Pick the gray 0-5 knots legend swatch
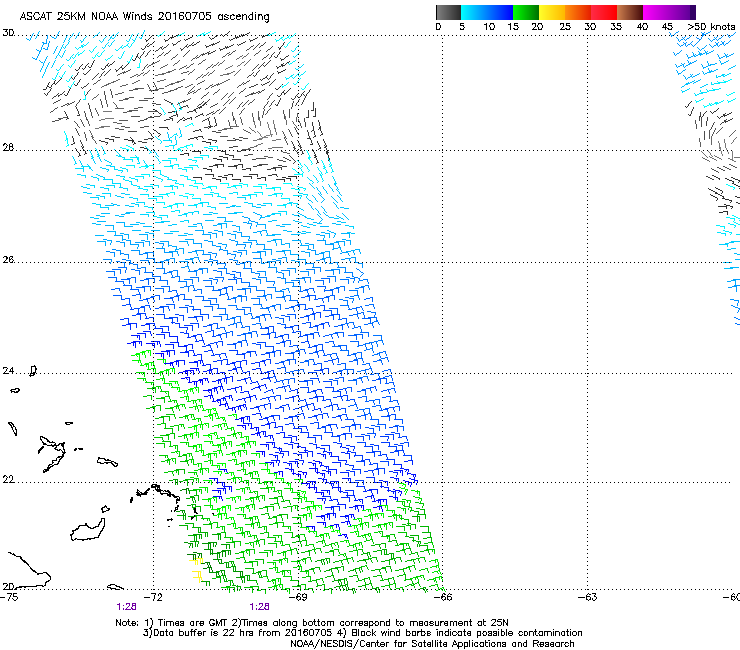Screen dimensions: 740x650 pos(448,12)
